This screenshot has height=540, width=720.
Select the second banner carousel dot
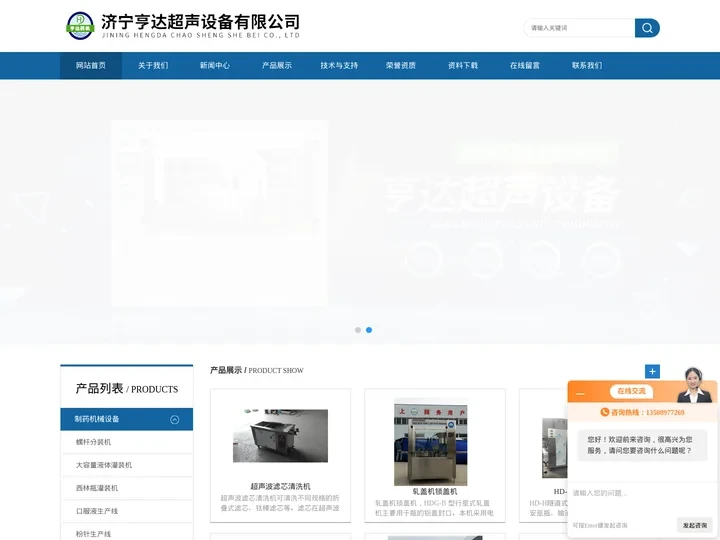(x=369, y=330)
